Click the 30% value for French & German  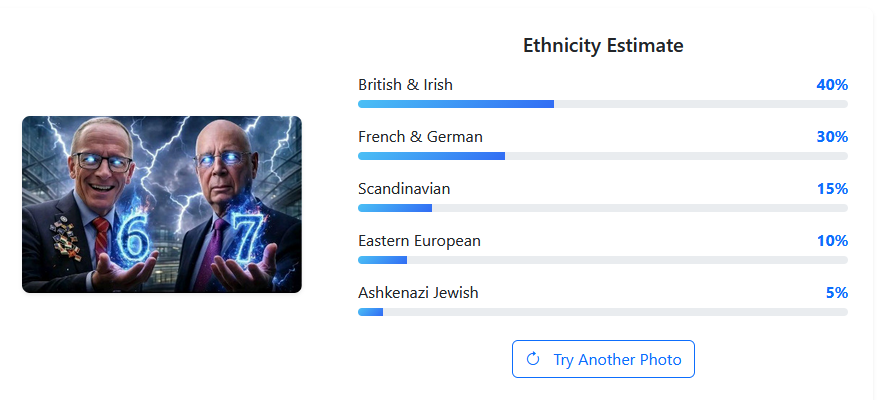[832, 137]
